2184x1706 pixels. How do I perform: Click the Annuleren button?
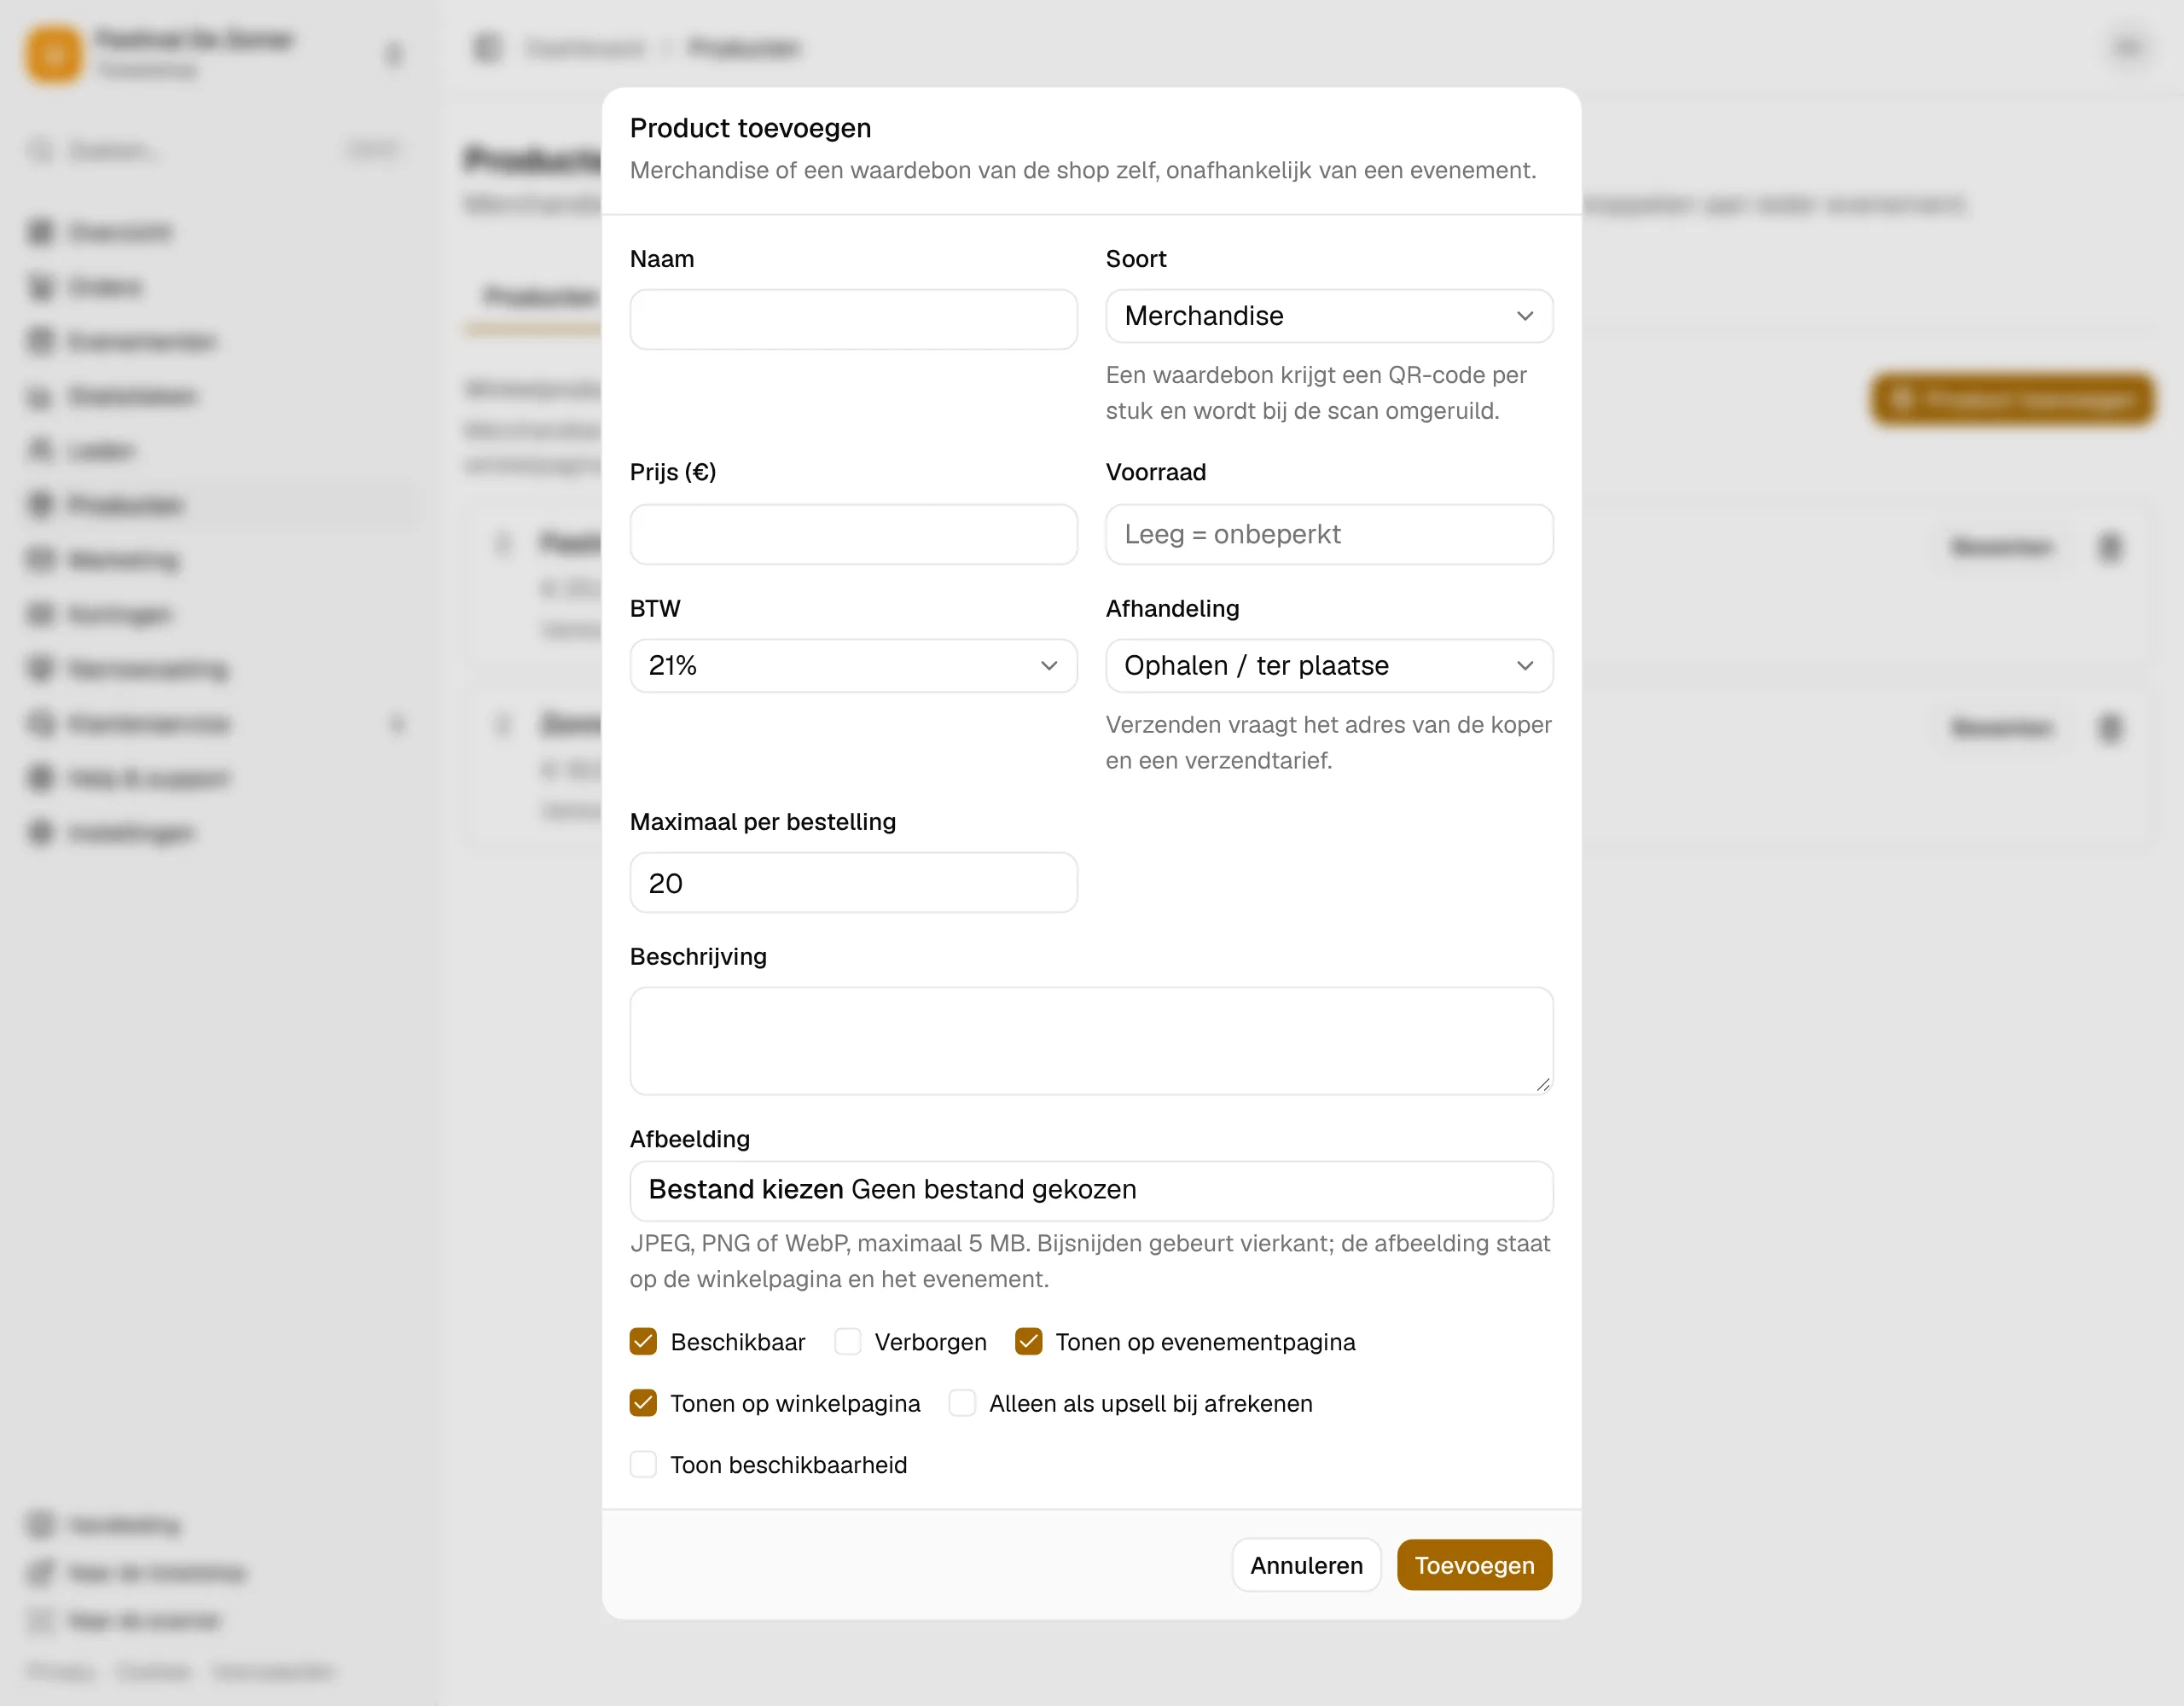[1306, 1565]
